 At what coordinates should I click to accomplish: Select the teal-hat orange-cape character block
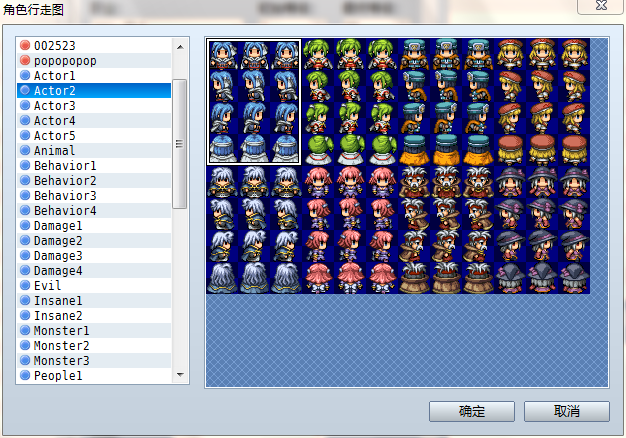[x=446, y=102]
